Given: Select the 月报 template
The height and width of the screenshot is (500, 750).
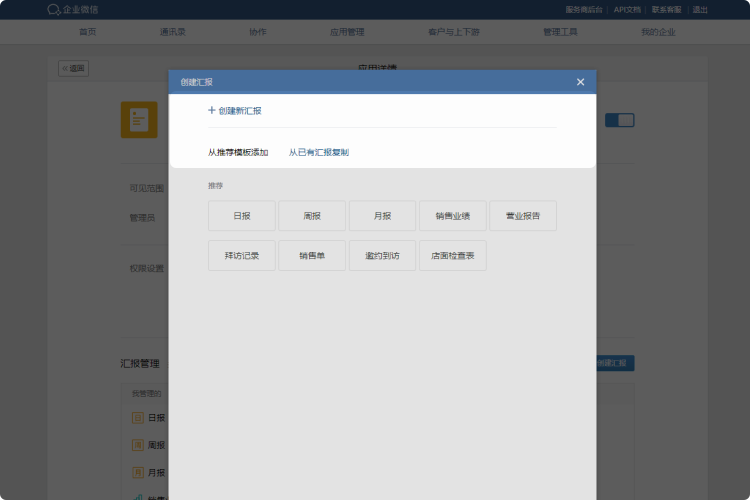Looking at the screenshot, I should (382, 216).
